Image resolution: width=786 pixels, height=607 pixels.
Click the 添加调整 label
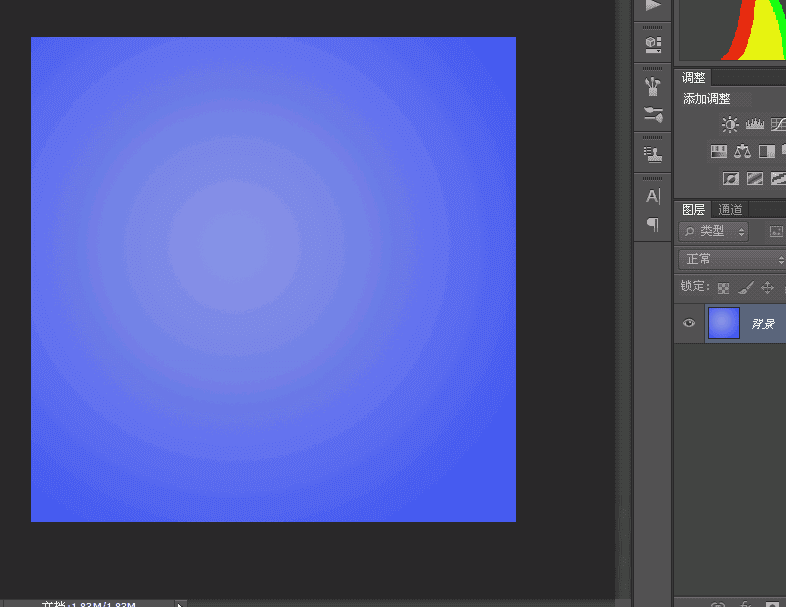pyautogui.click(x=707, y=99)
